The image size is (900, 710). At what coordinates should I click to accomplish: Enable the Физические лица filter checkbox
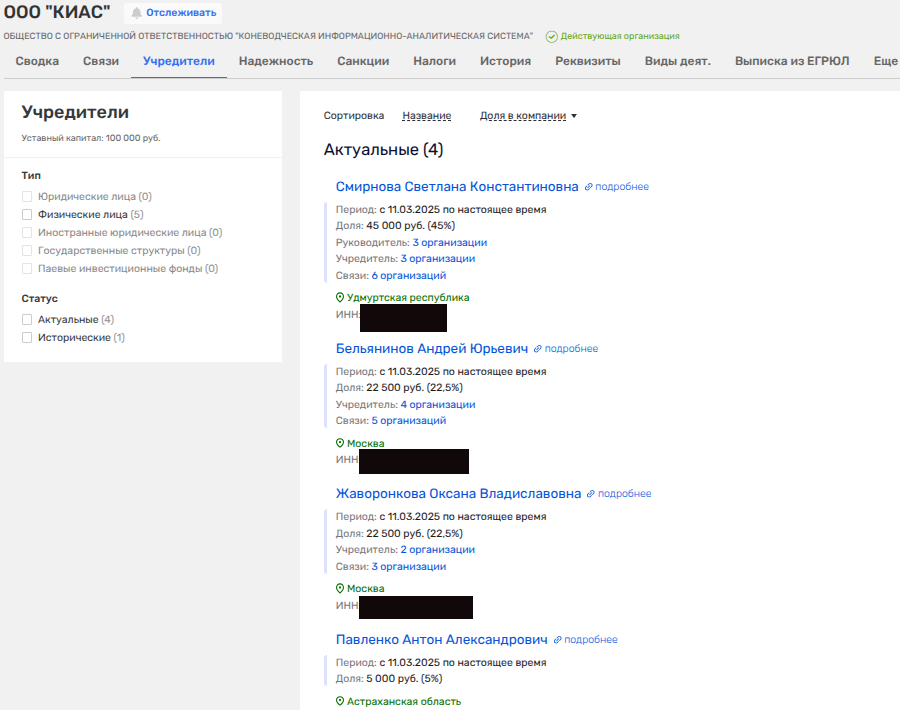click(28, 214)
